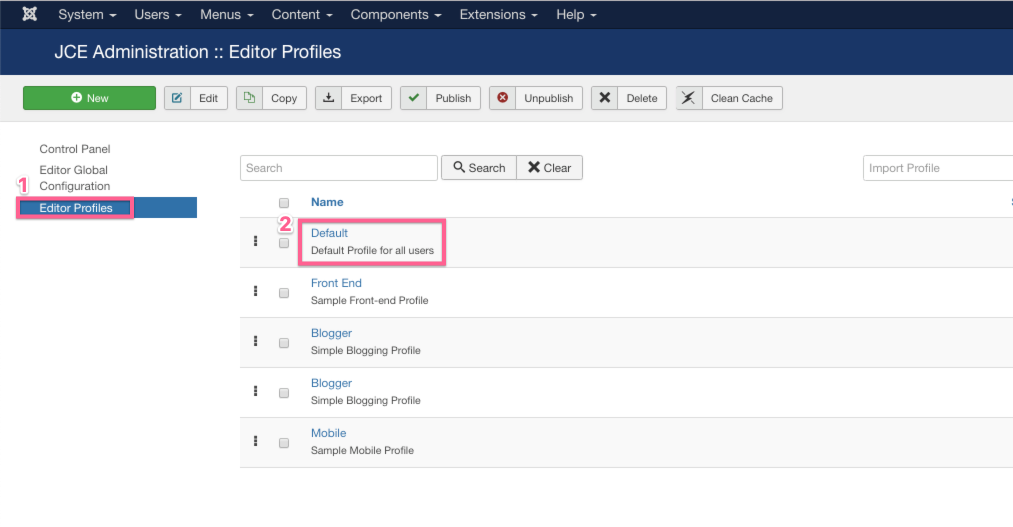The image size is (1013, 527).
Task: Click the Unpublish red cross icon
Action: tap(503, 98)
